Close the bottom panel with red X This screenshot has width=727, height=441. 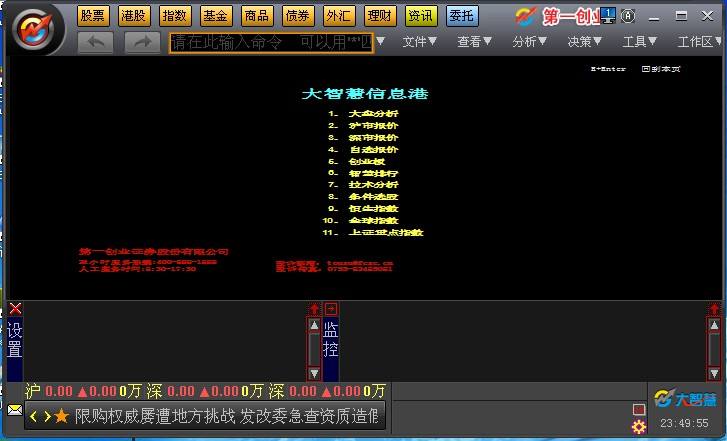(x=15, y=309)
